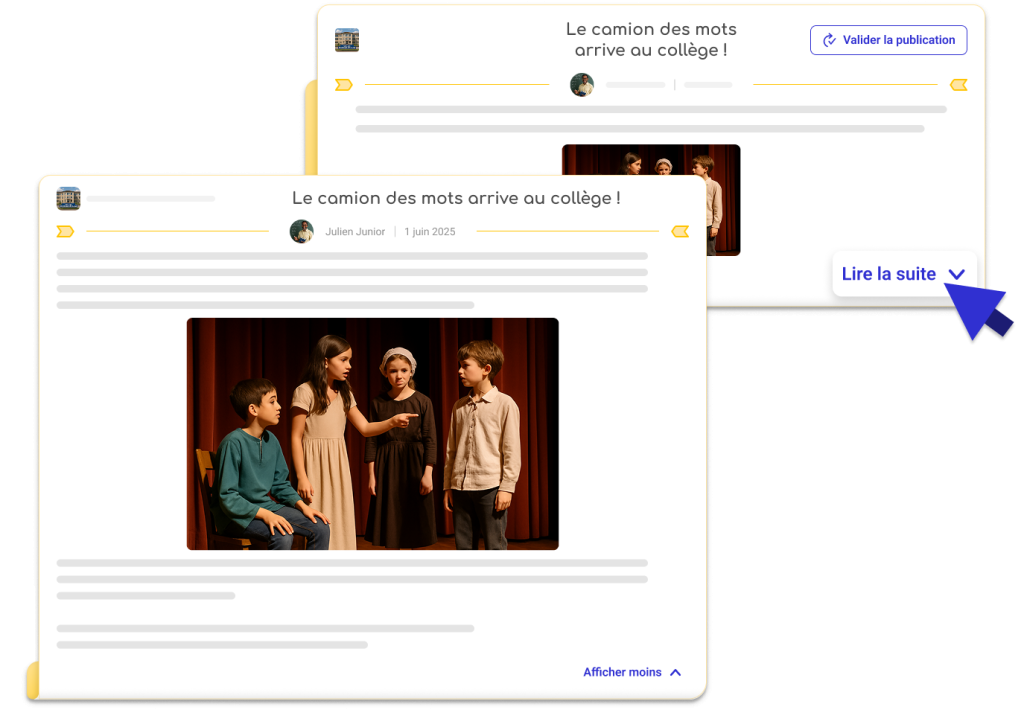The height and width of the screenshot is (710, 1024).
Task: Click the back card's two-line article title
Action: tap(651, 40)
